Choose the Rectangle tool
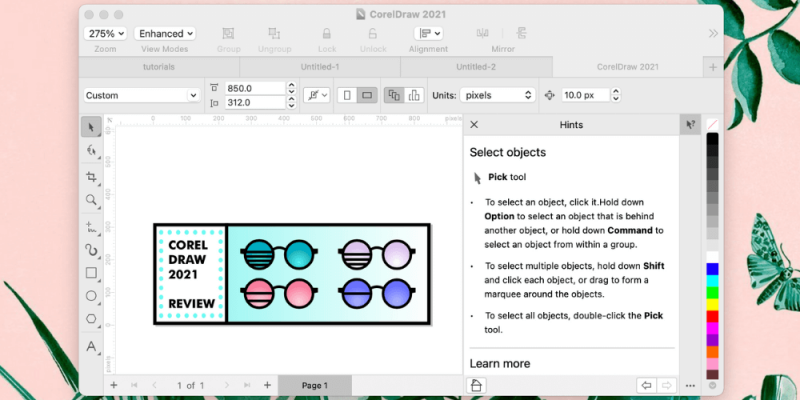The image size is (800, 400). (91, 272)
